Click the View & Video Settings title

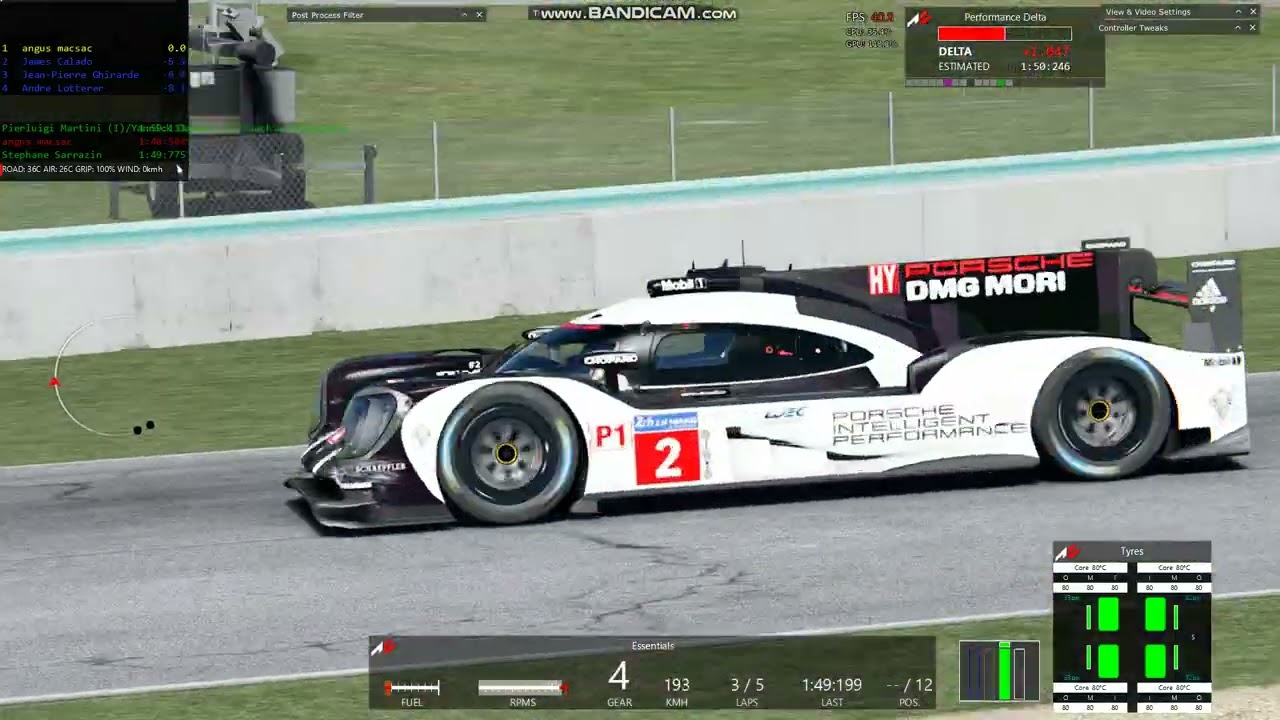(1148, 12)
